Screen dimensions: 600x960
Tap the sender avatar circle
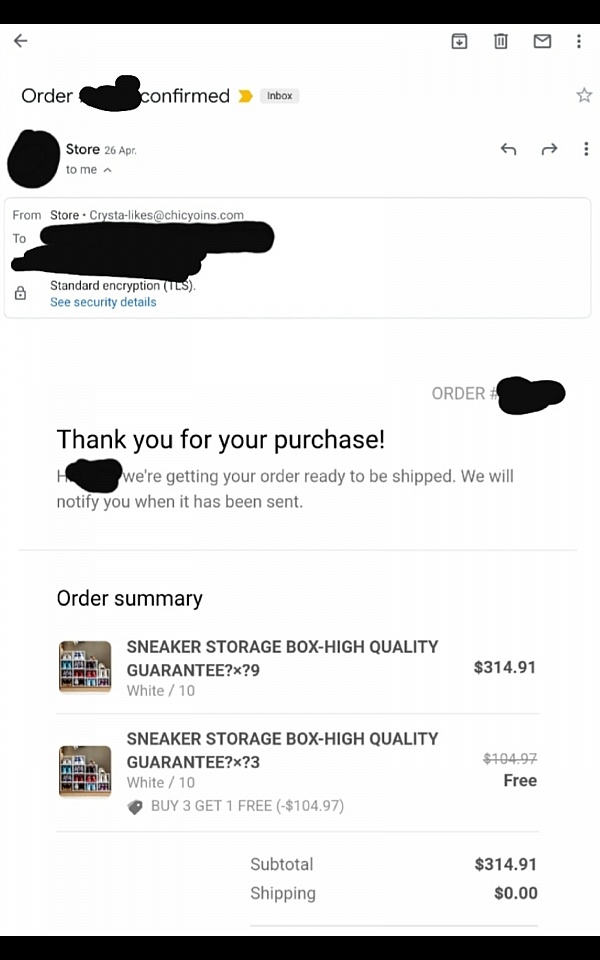point(34,159)
